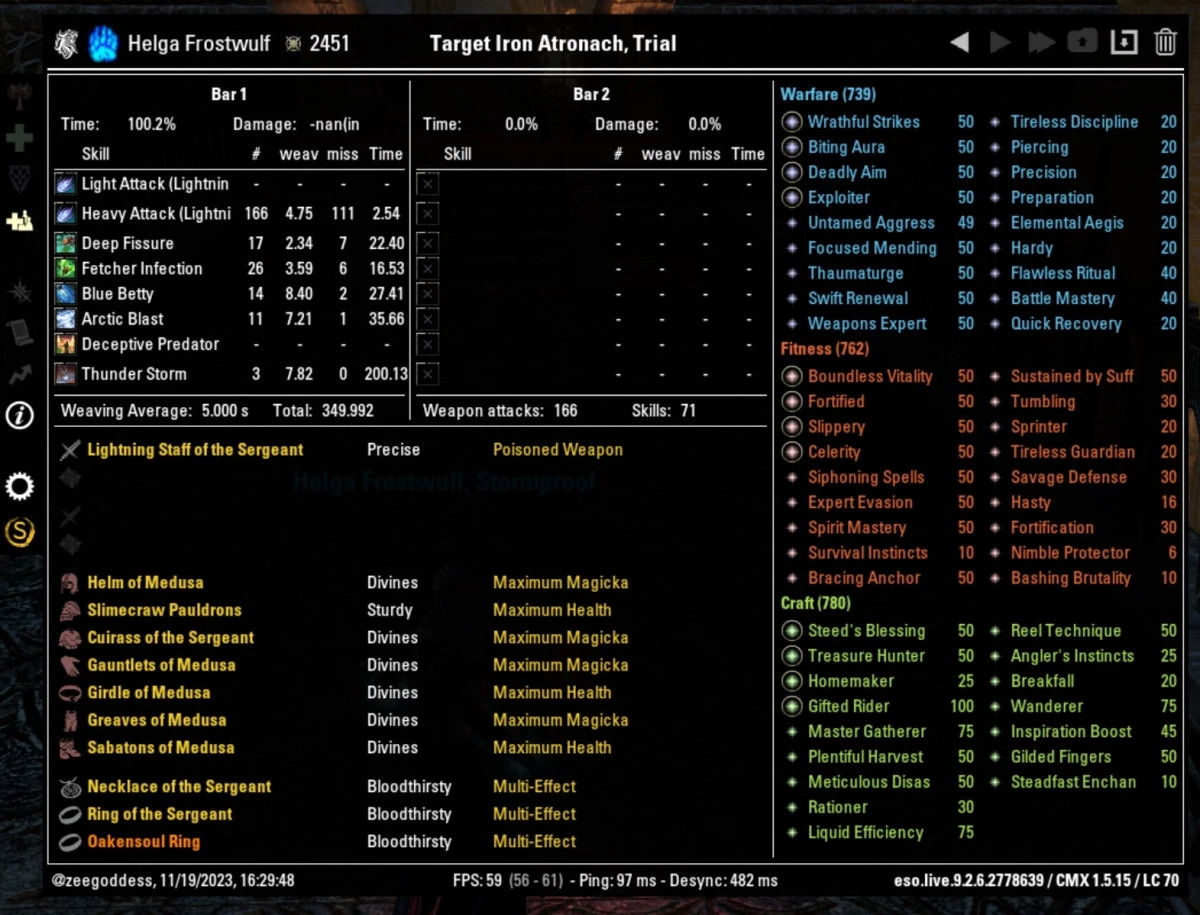Click the Lightning Staff of the Sergeant link
The image size is (1200, 915).
(x=194, y=450)
